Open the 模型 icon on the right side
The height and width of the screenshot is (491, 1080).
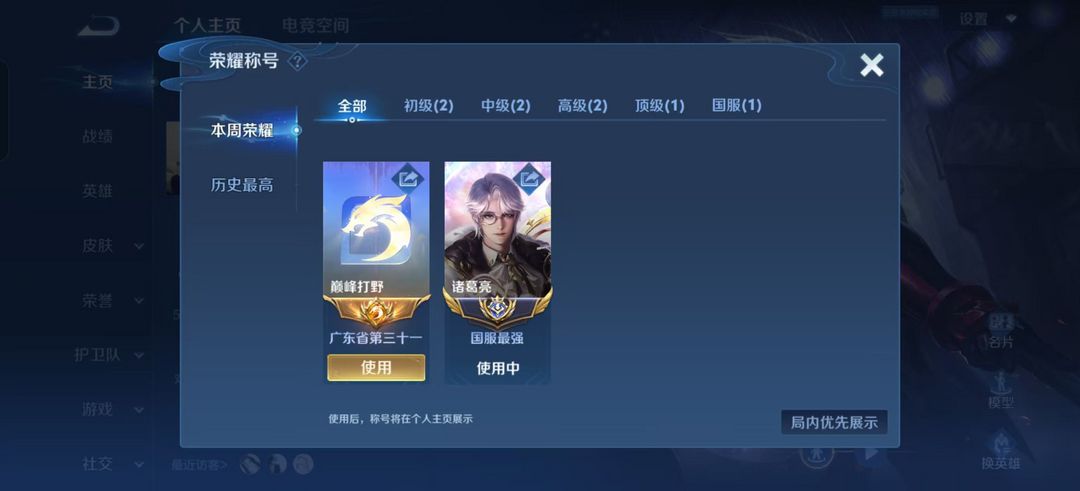coord(1000,391)
